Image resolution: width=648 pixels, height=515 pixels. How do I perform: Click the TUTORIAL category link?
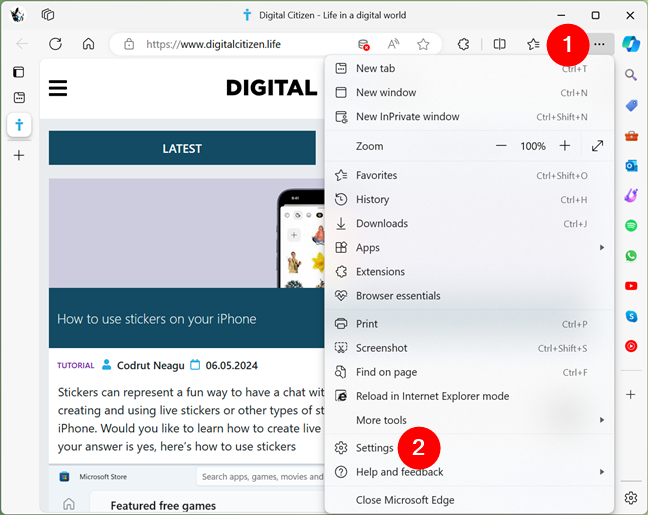click(76, 365)
